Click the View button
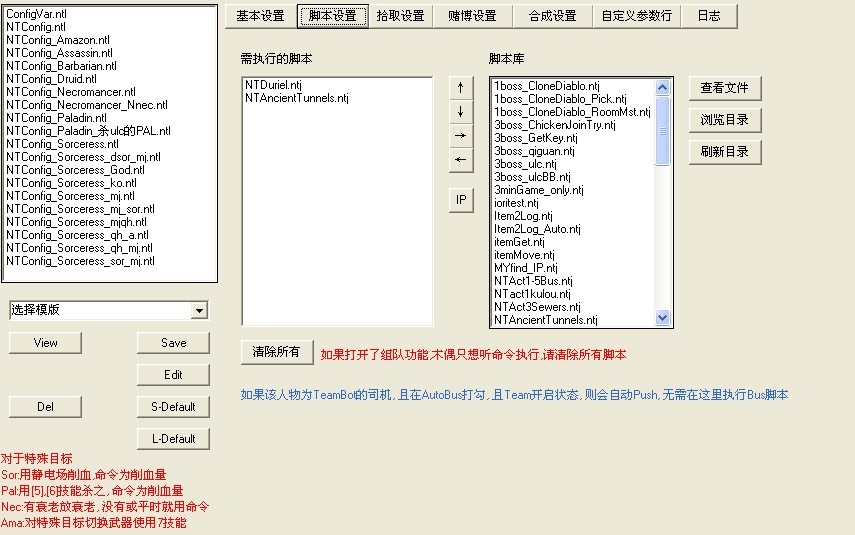 click(x=45, y=343)
